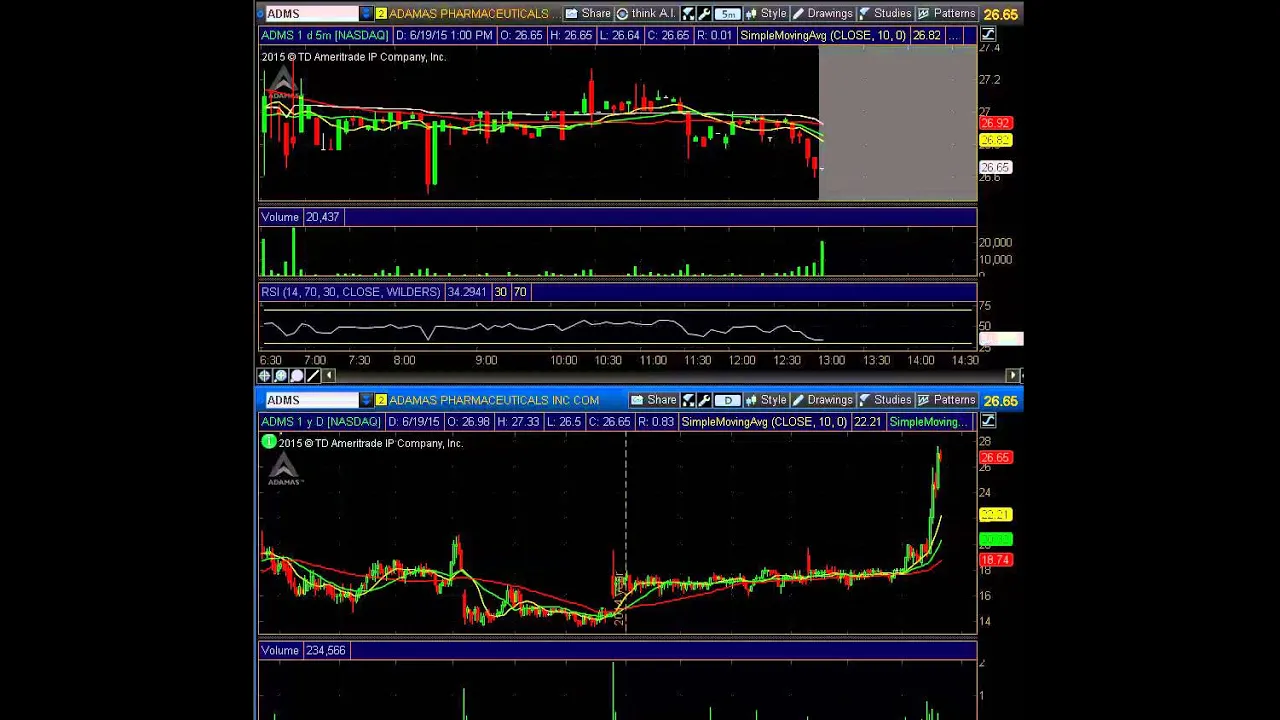
Task: Open the Studies menu on the top chart
Action: [884, 13]
